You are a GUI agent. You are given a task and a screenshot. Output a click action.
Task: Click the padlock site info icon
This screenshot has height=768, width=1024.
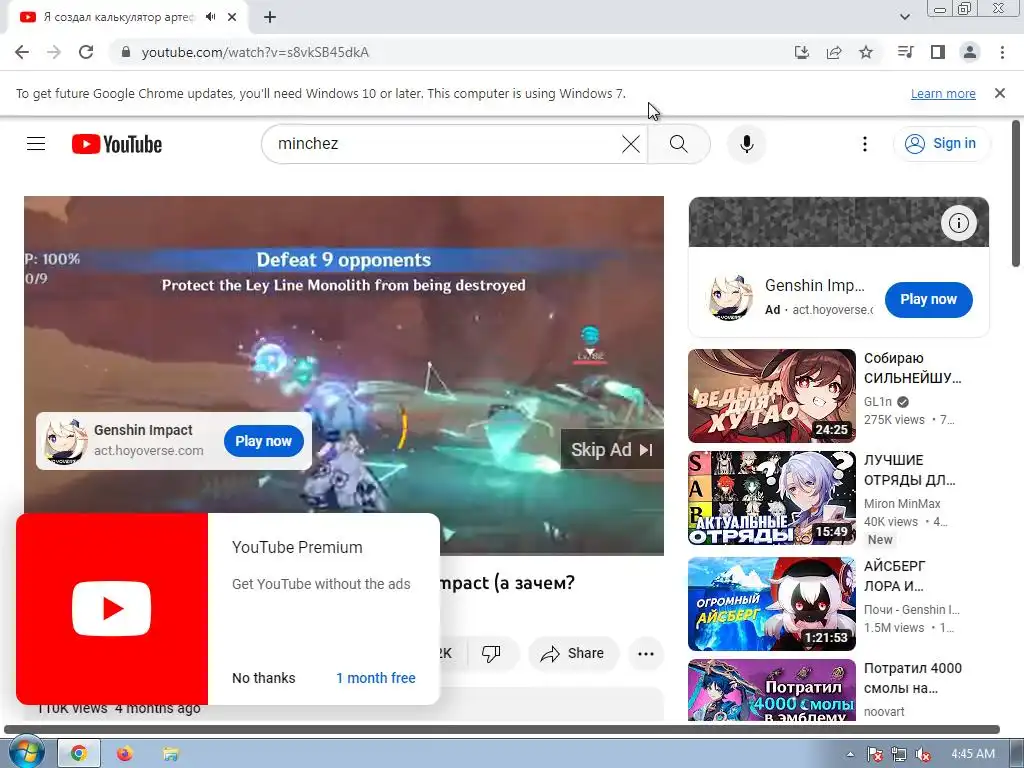click(126, 52)
